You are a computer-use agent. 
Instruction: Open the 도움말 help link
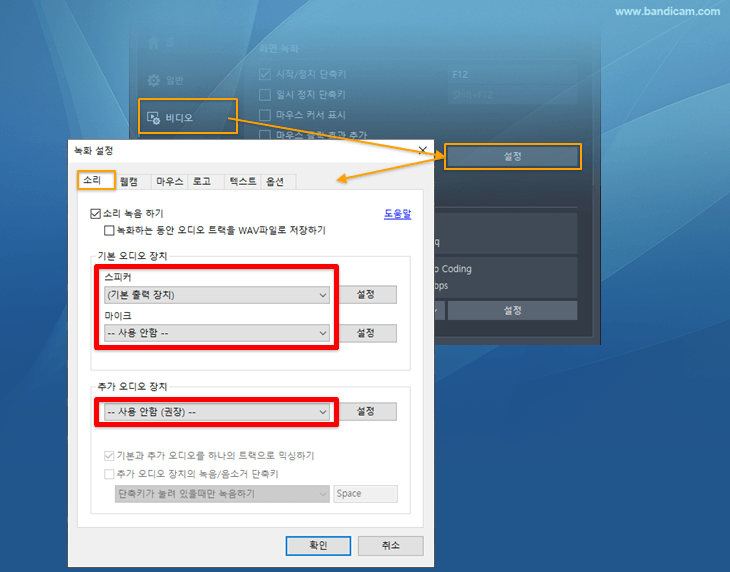tap(398, 214)
